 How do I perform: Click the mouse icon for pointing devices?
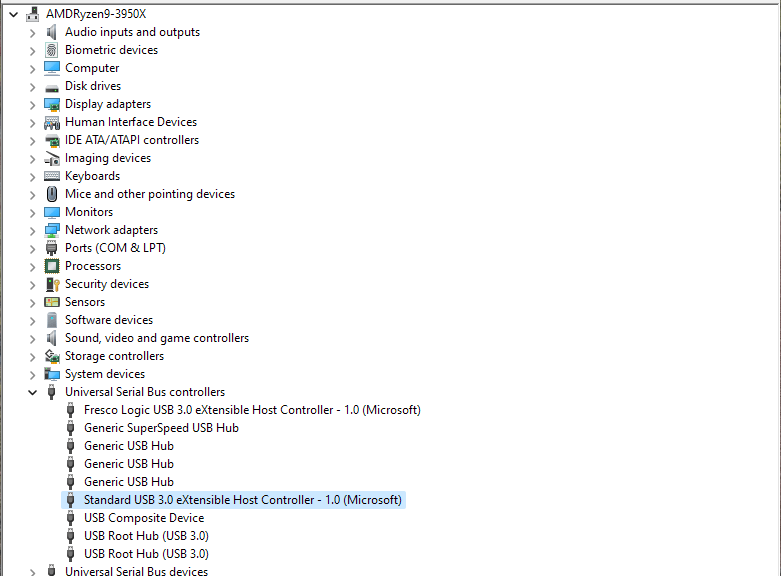click(x=52, y=194)
